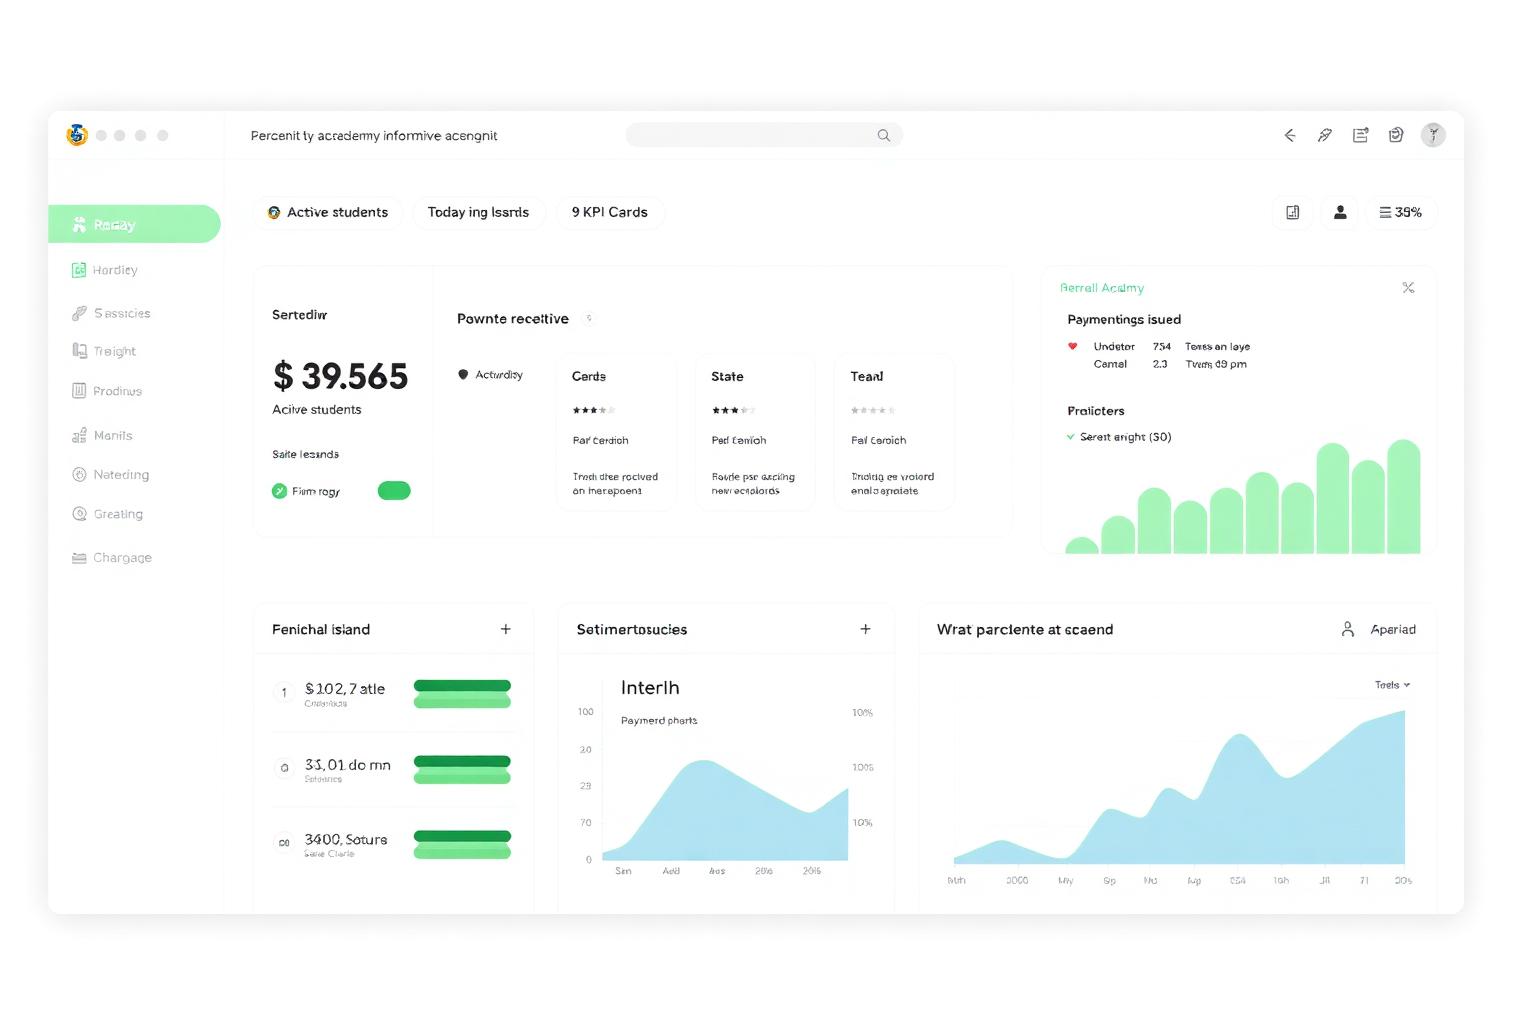Click the back arrow icon in header
Viewport: 1536px width, 1024px height.
pos(1290,135)
